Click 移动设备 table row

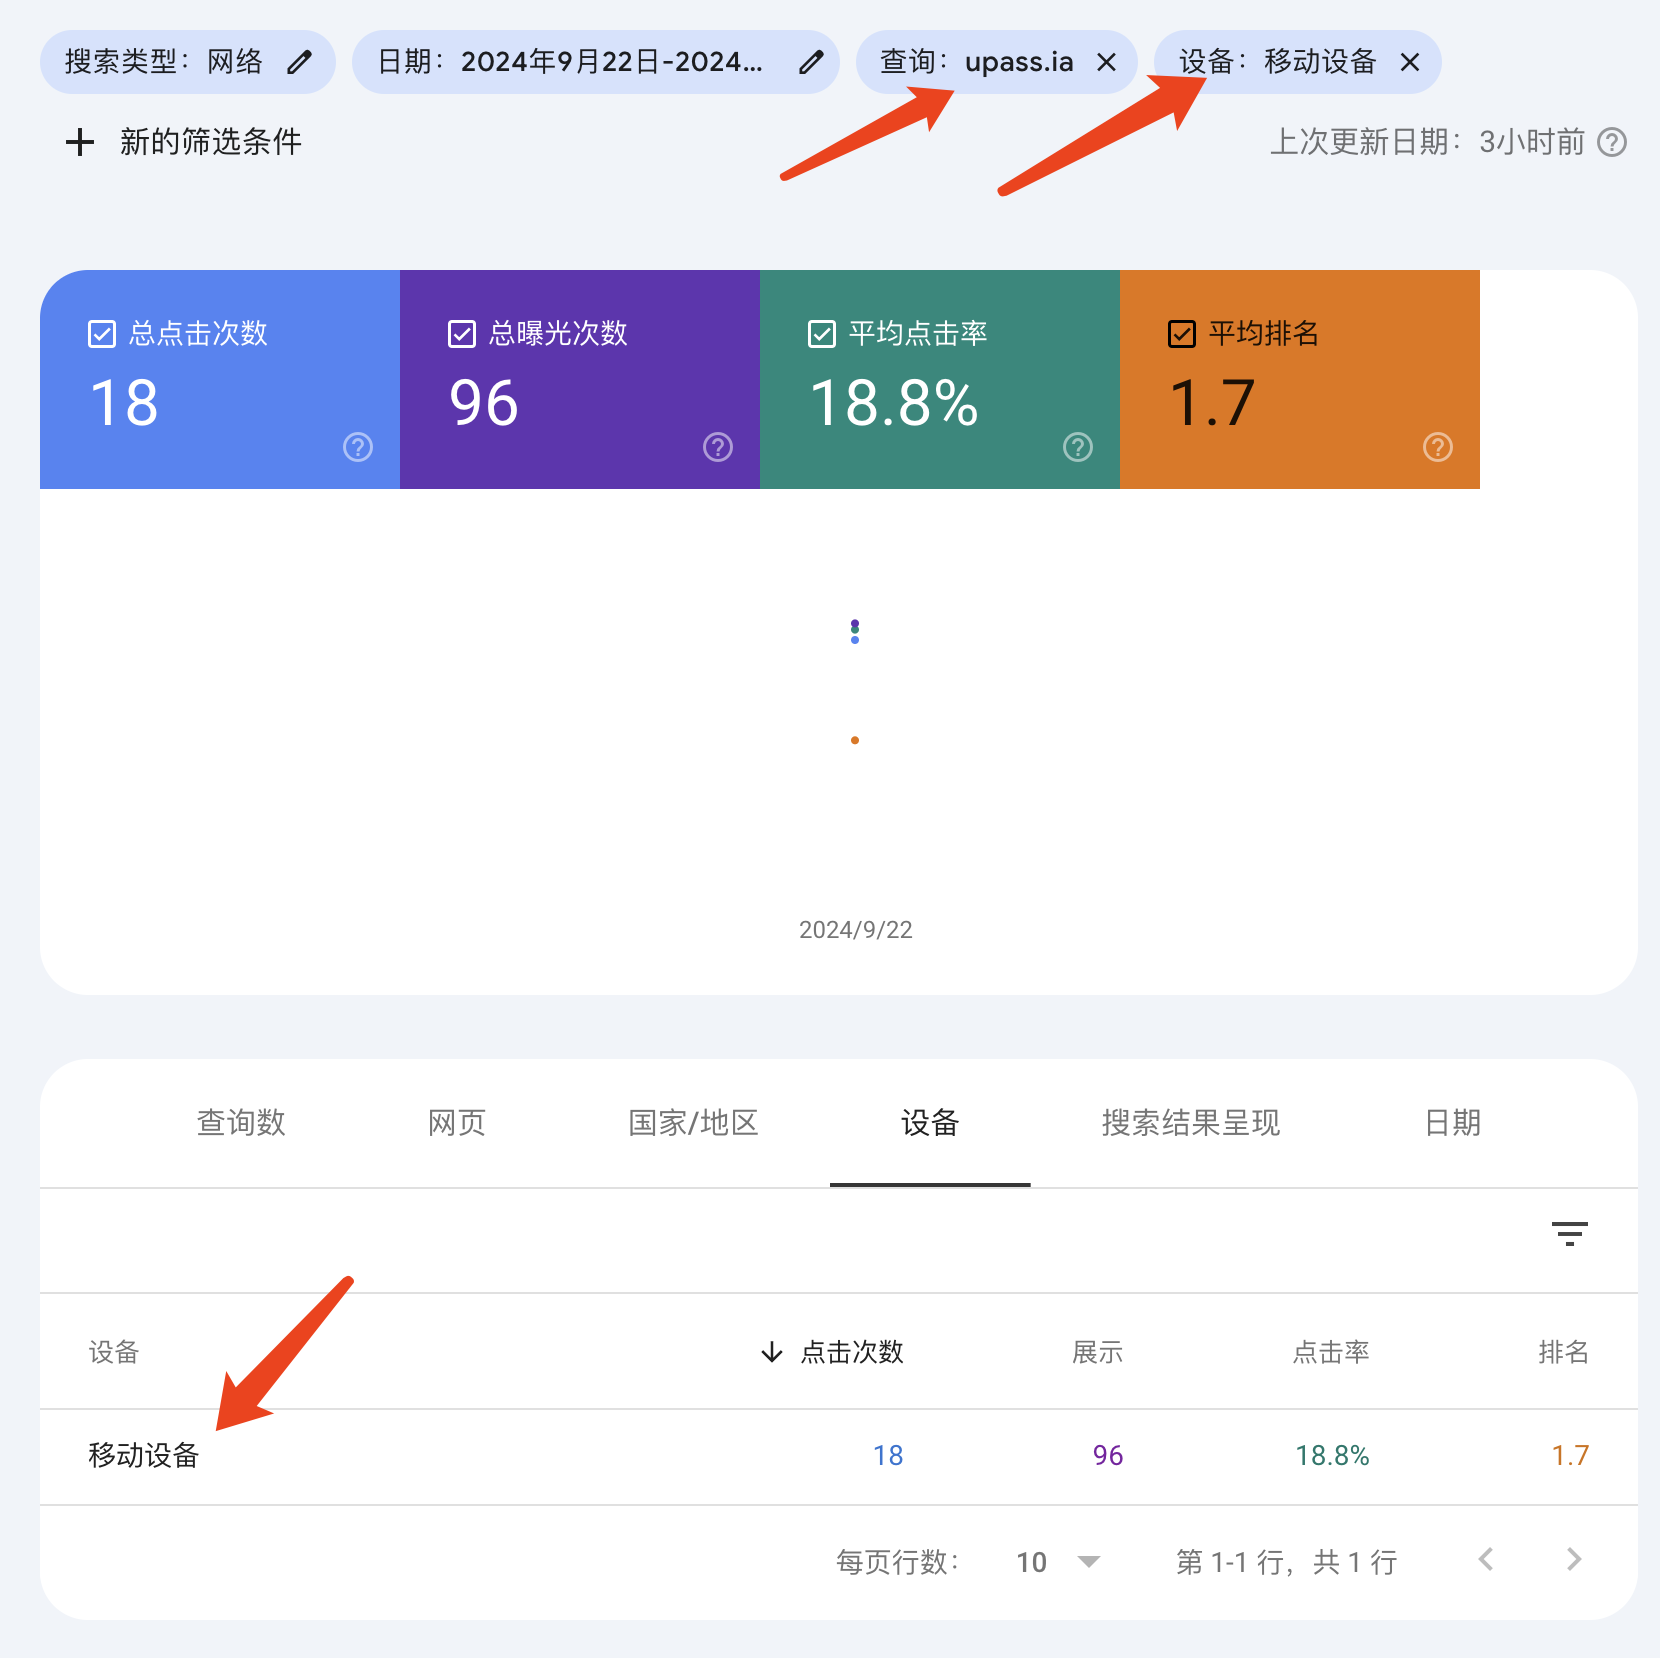[839, 1456]
